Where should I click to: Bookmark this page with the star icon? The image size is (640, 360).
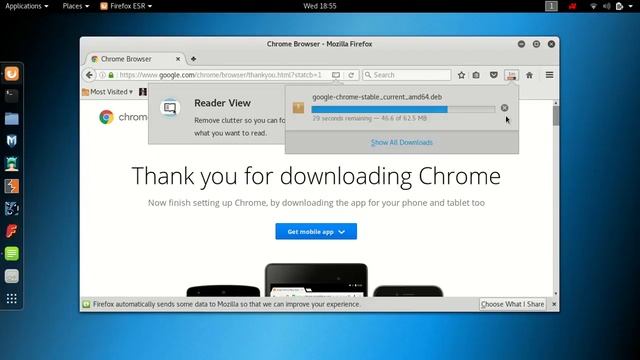[461, 75]
